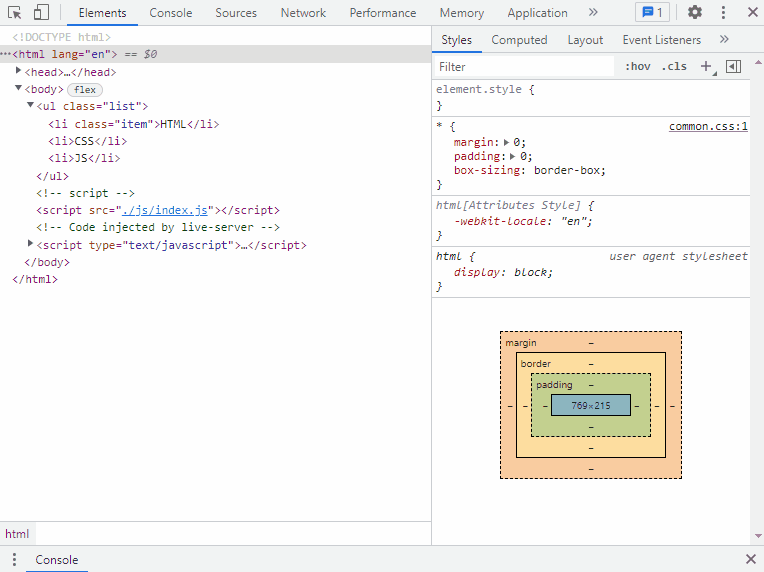Click the element.style rule block
The width and height of the screenshot is (764, 572).
point(591,97)
